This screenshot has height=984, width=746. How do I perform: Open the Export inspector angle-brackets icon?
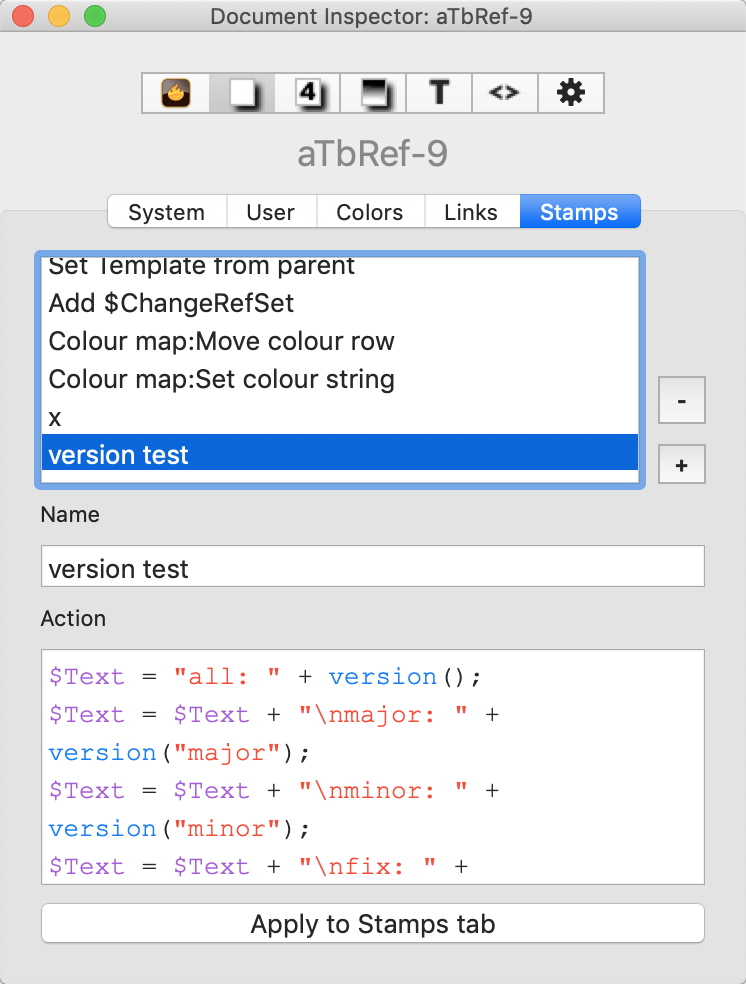(x=504, y=94)
